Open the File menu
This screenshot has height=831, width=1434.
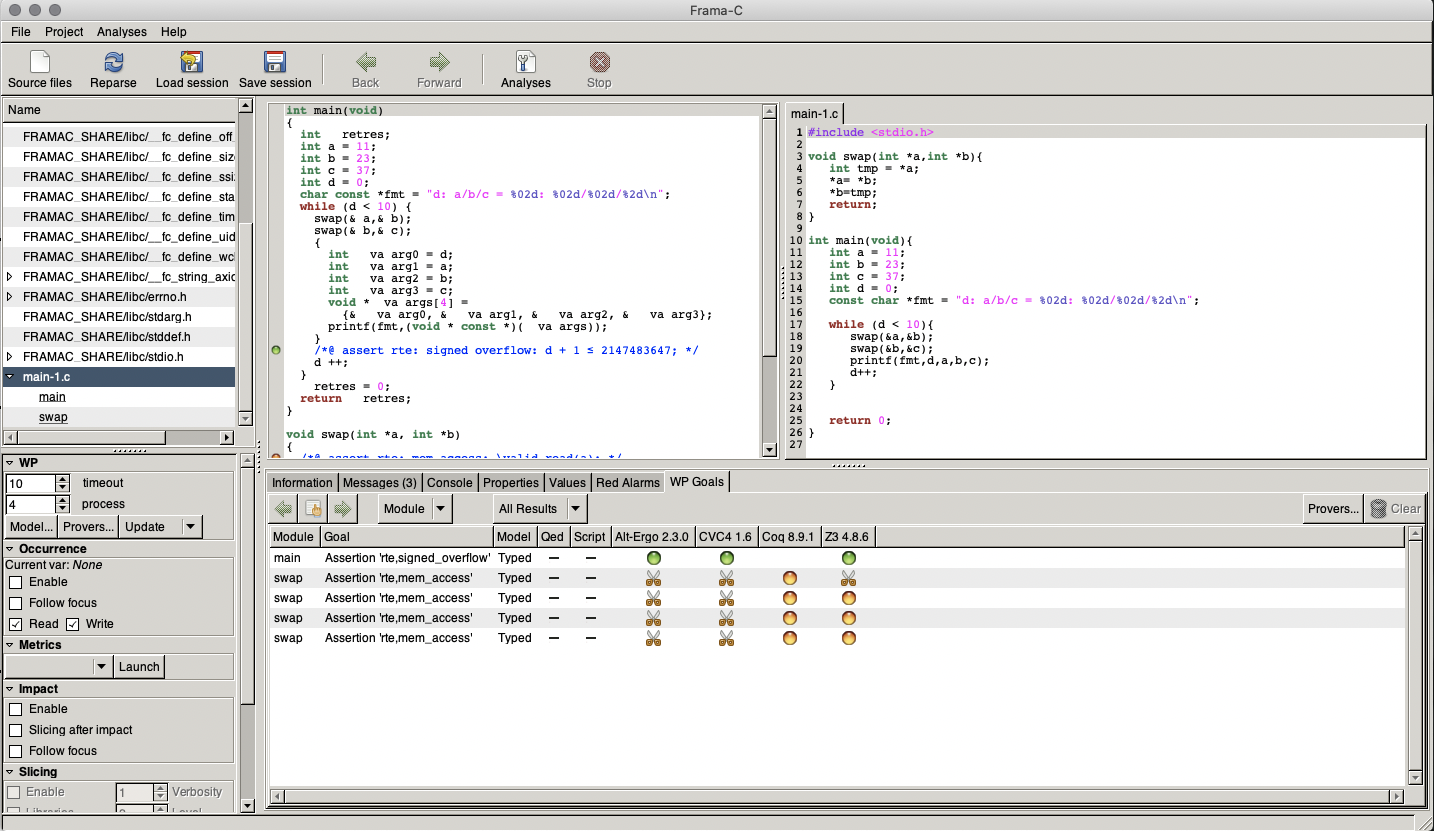click(x=21, y=32)
